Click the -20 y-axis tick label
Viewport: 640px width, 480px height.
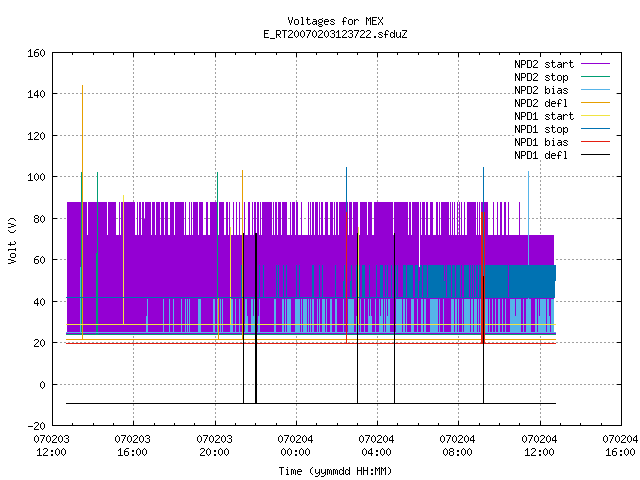click(36, 426)
